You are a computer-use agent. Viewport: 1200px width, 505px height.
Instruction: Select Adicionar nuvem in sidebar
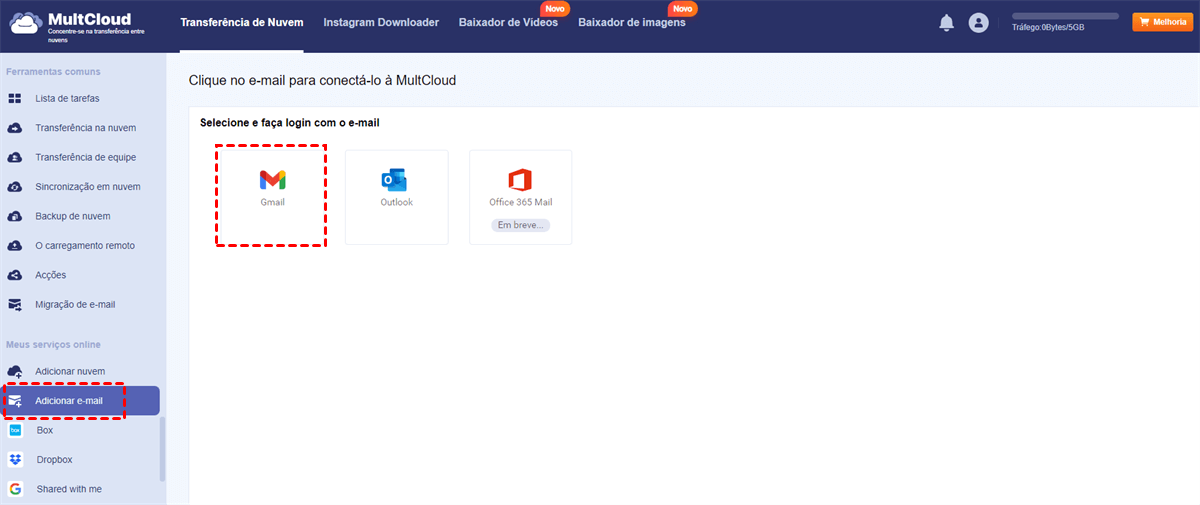coord(70,372)
